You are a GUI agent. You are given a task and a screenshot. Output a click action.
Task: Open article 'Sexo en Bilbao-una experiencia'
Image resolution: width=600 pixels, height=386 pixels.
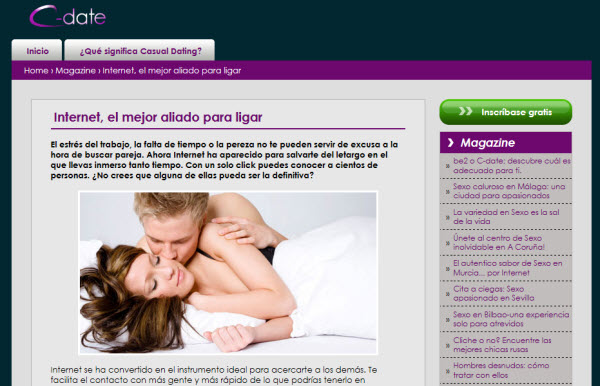511,319
